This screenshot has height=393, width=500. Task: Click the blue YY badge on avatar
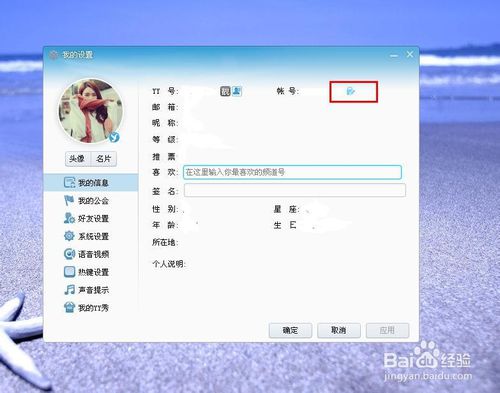pyautogui.click(x=114, y=137)
